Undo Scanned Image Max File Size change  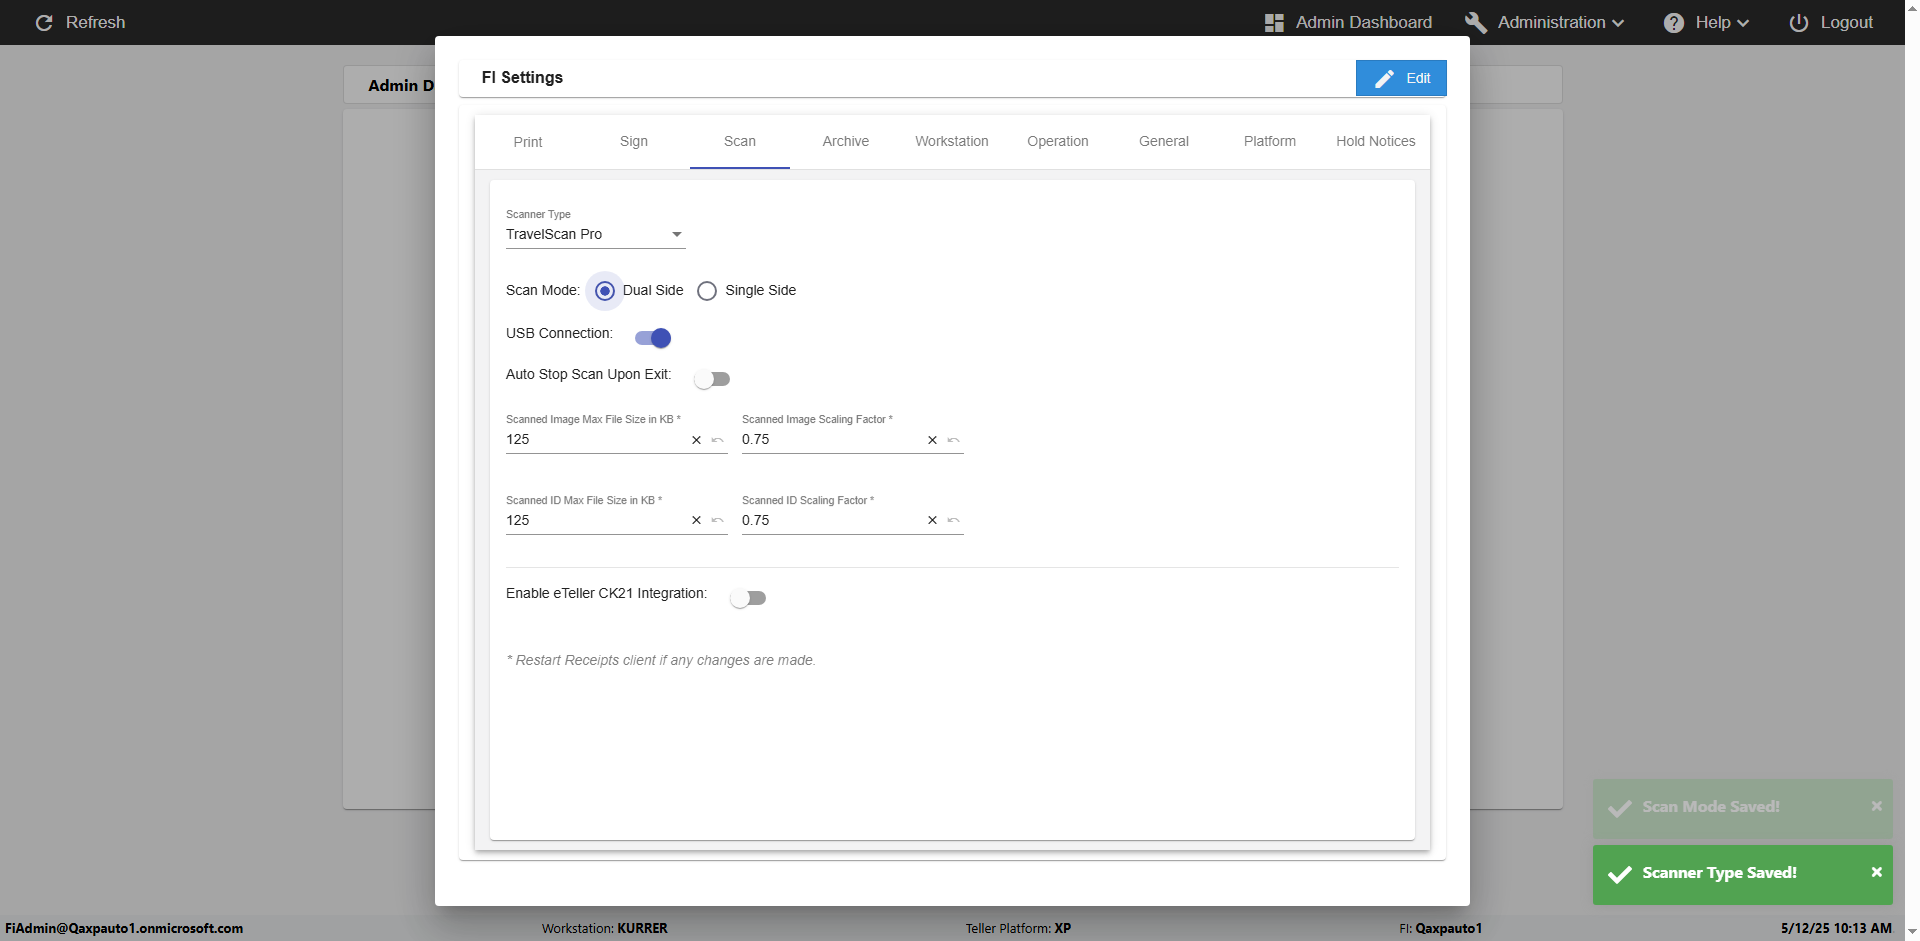coord(718,440)
